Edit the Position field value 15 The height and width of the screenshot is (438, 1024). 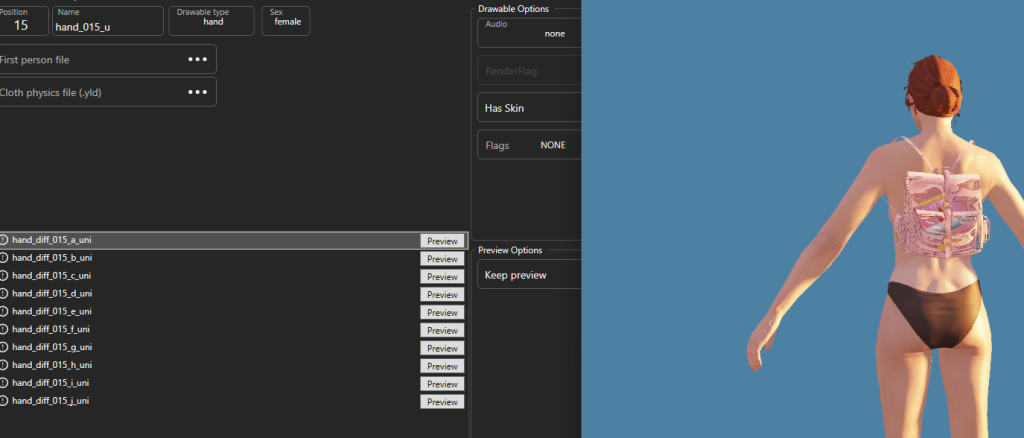[23, 21]
